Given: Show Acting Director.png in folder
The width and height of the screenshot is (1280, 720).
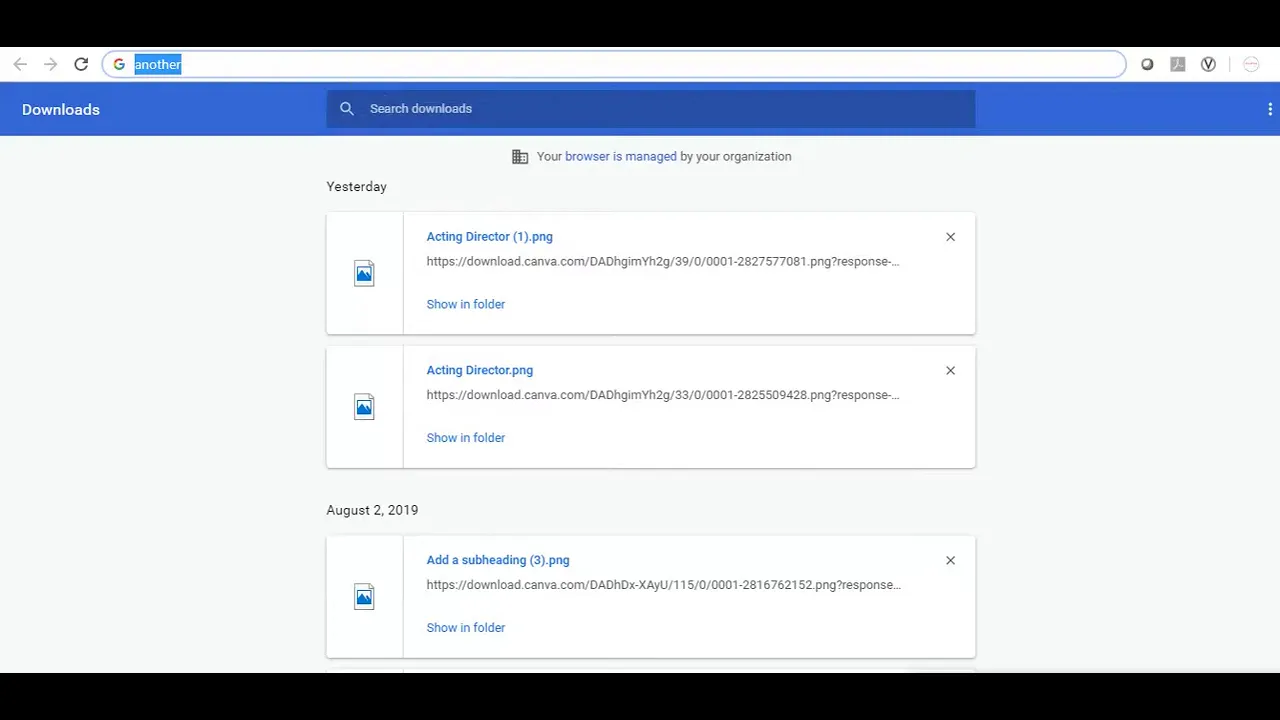Looking at the screenshot, I should click(x=465, y=438).
